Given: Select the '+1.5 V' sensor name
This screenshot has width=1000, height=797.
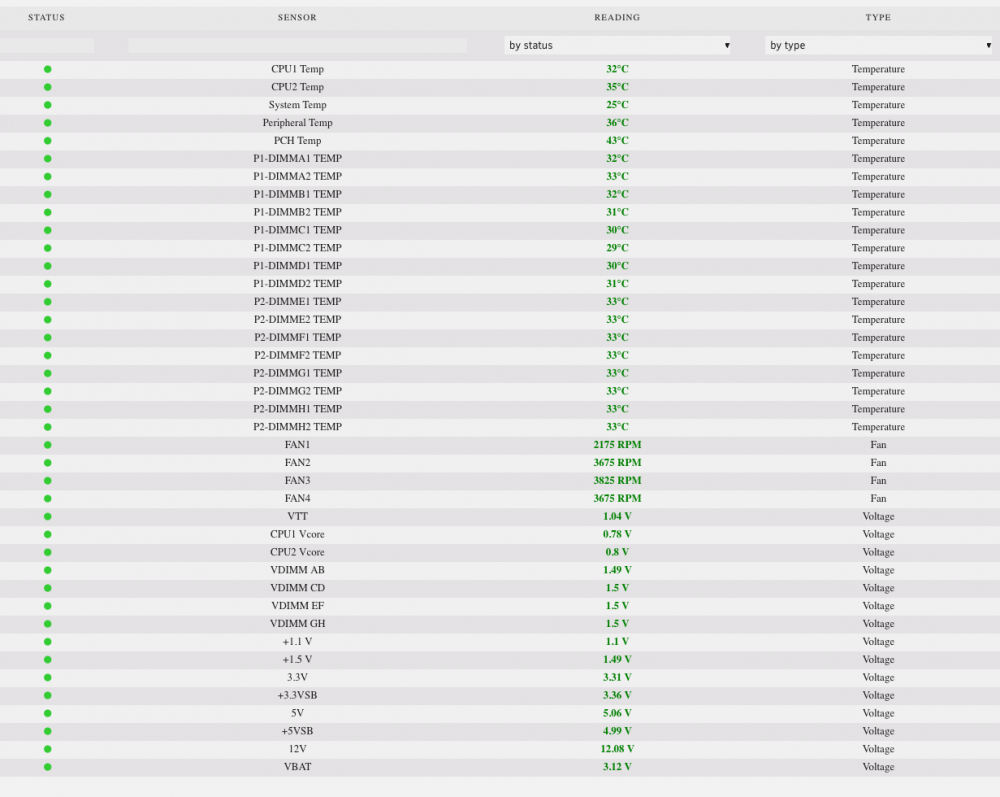Looking at the screenshot, I should (297, 659).
